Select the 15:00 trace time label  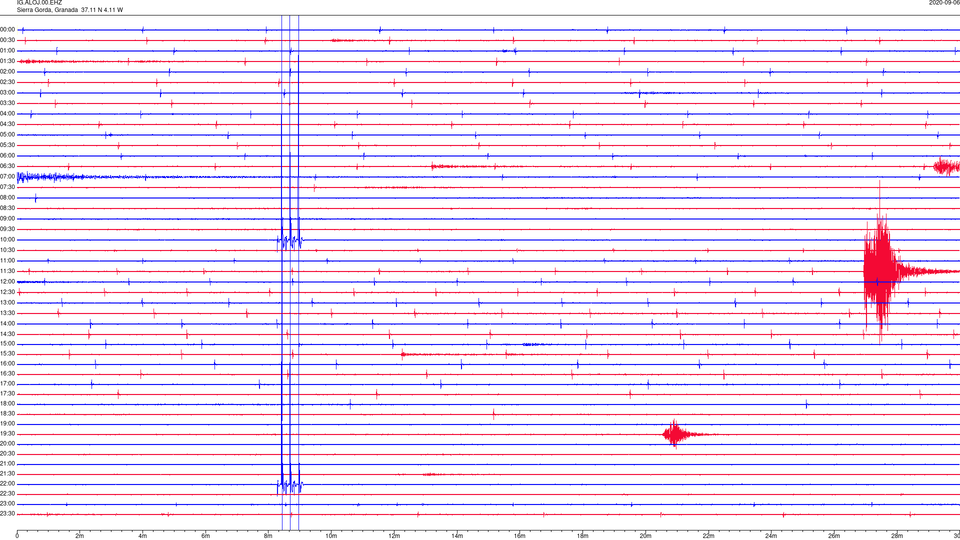pos(7,343)
